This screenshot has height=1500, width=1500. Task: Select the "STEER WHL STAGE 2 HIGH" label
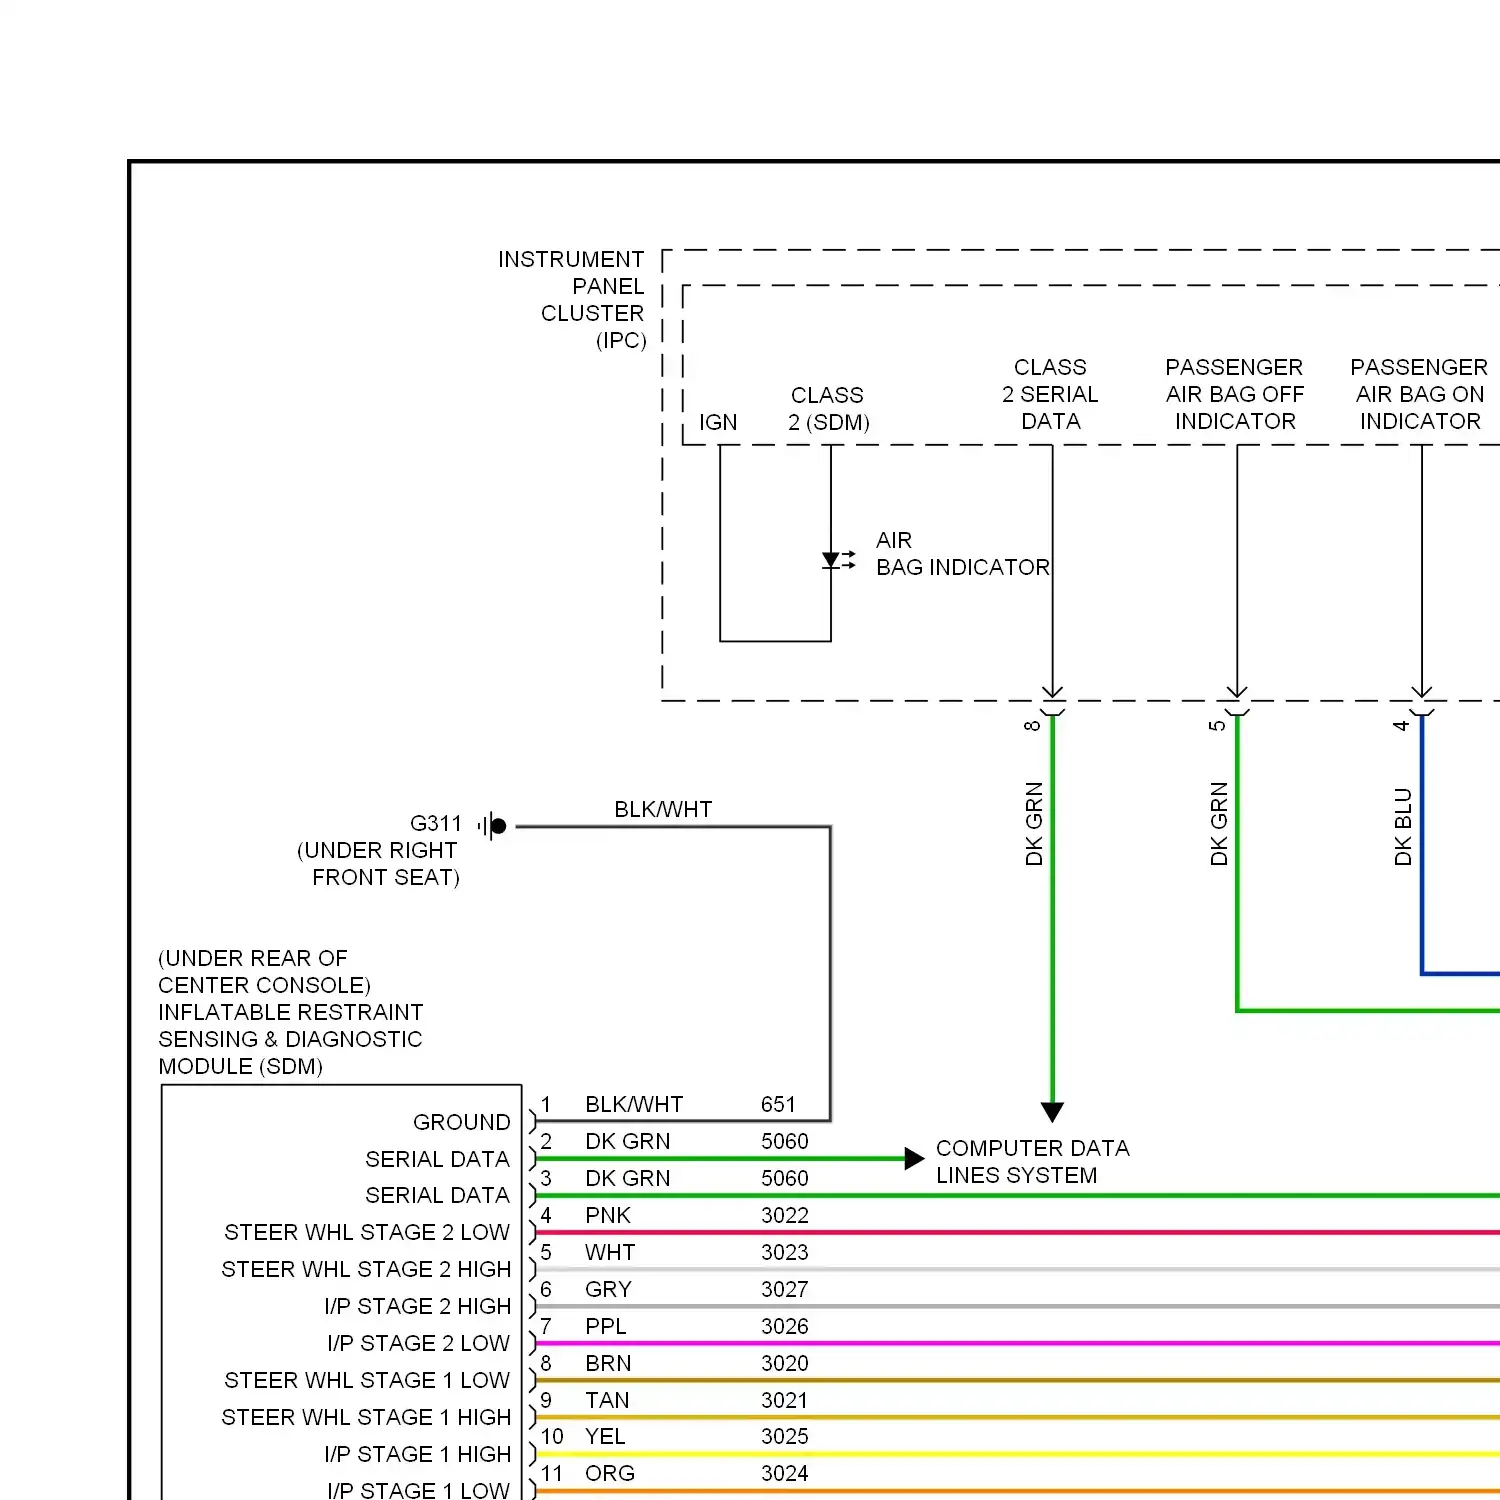click(x=366, y=1269)
